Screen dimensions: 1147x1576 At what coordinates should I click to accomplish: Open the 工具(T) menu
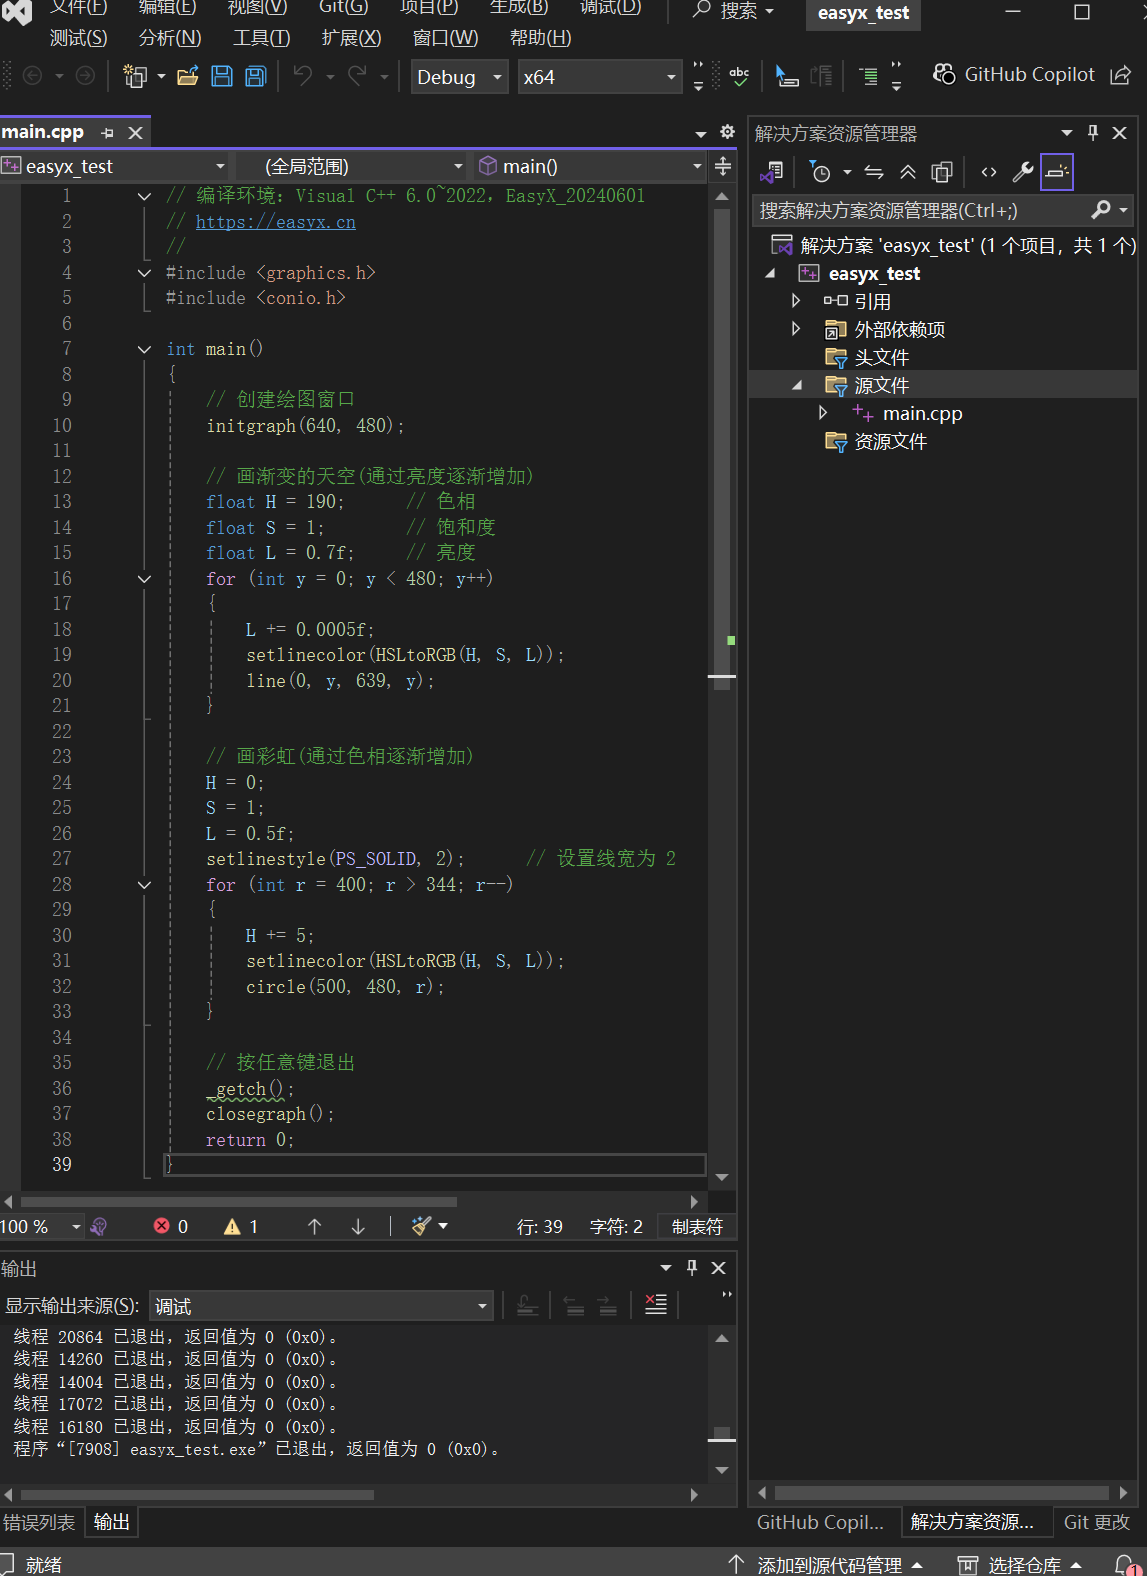click(x=262, y=38)
